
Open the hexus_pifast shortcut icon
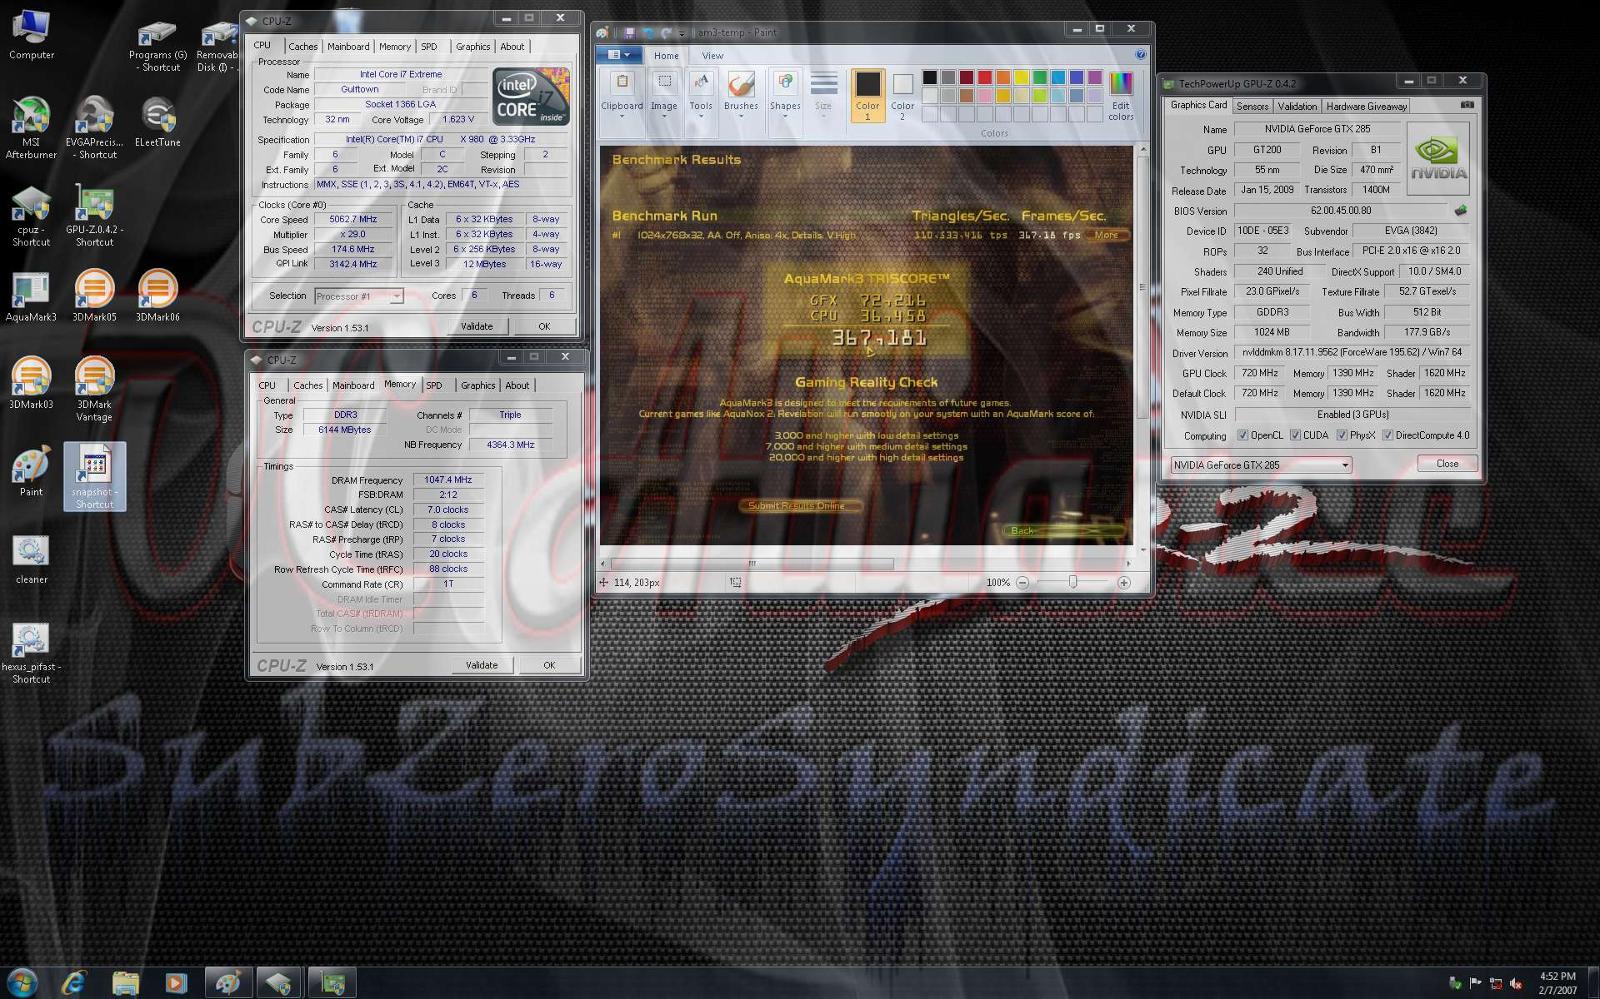tap(31, 653)
